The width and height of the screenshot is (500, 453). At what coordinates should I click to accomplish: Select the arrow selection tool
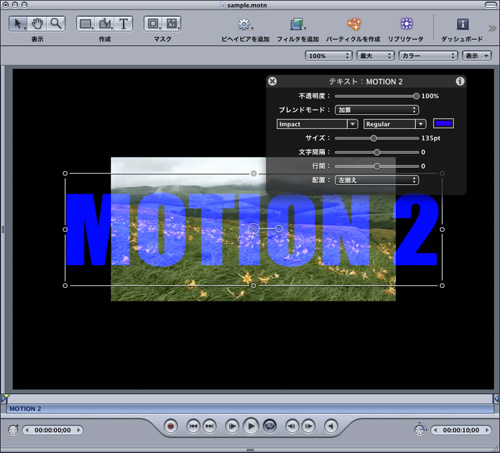(18, 24)
